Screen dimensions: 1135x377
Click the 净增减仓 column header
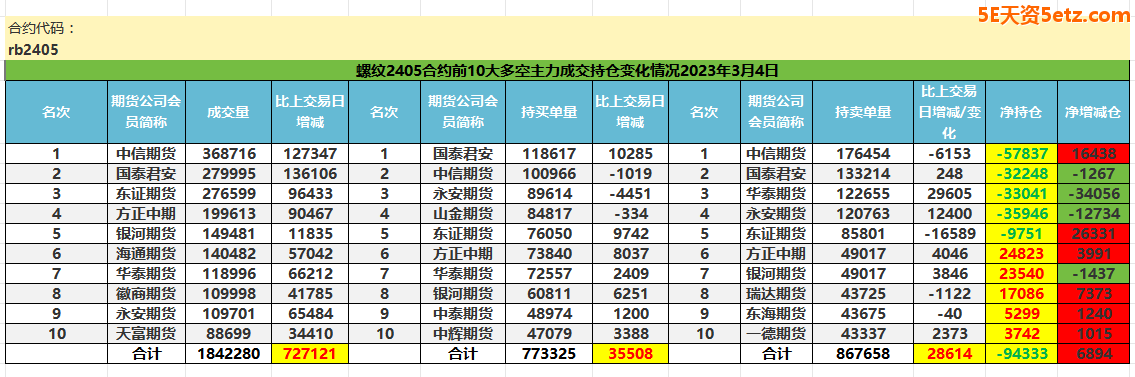(x=1092, y=112)
